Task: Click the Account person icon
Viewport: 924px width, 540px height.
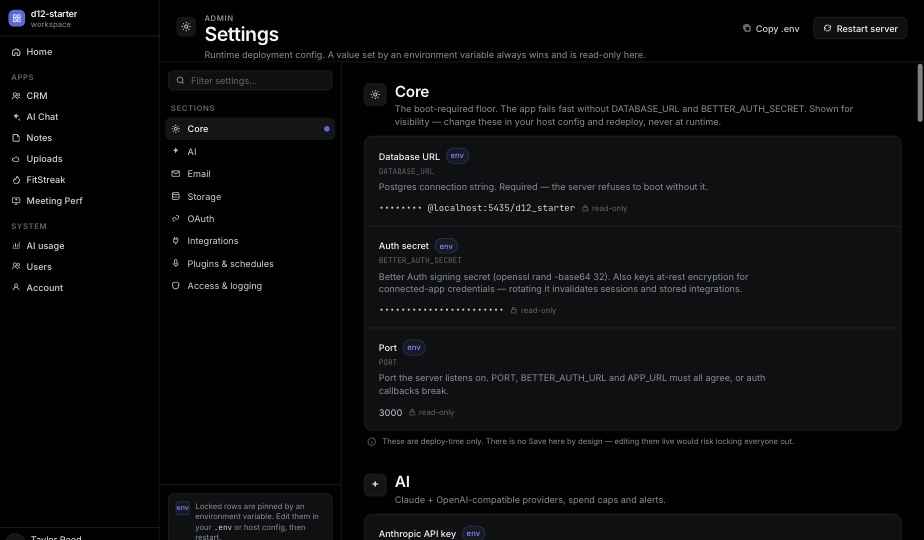Action: coord(16,287)
